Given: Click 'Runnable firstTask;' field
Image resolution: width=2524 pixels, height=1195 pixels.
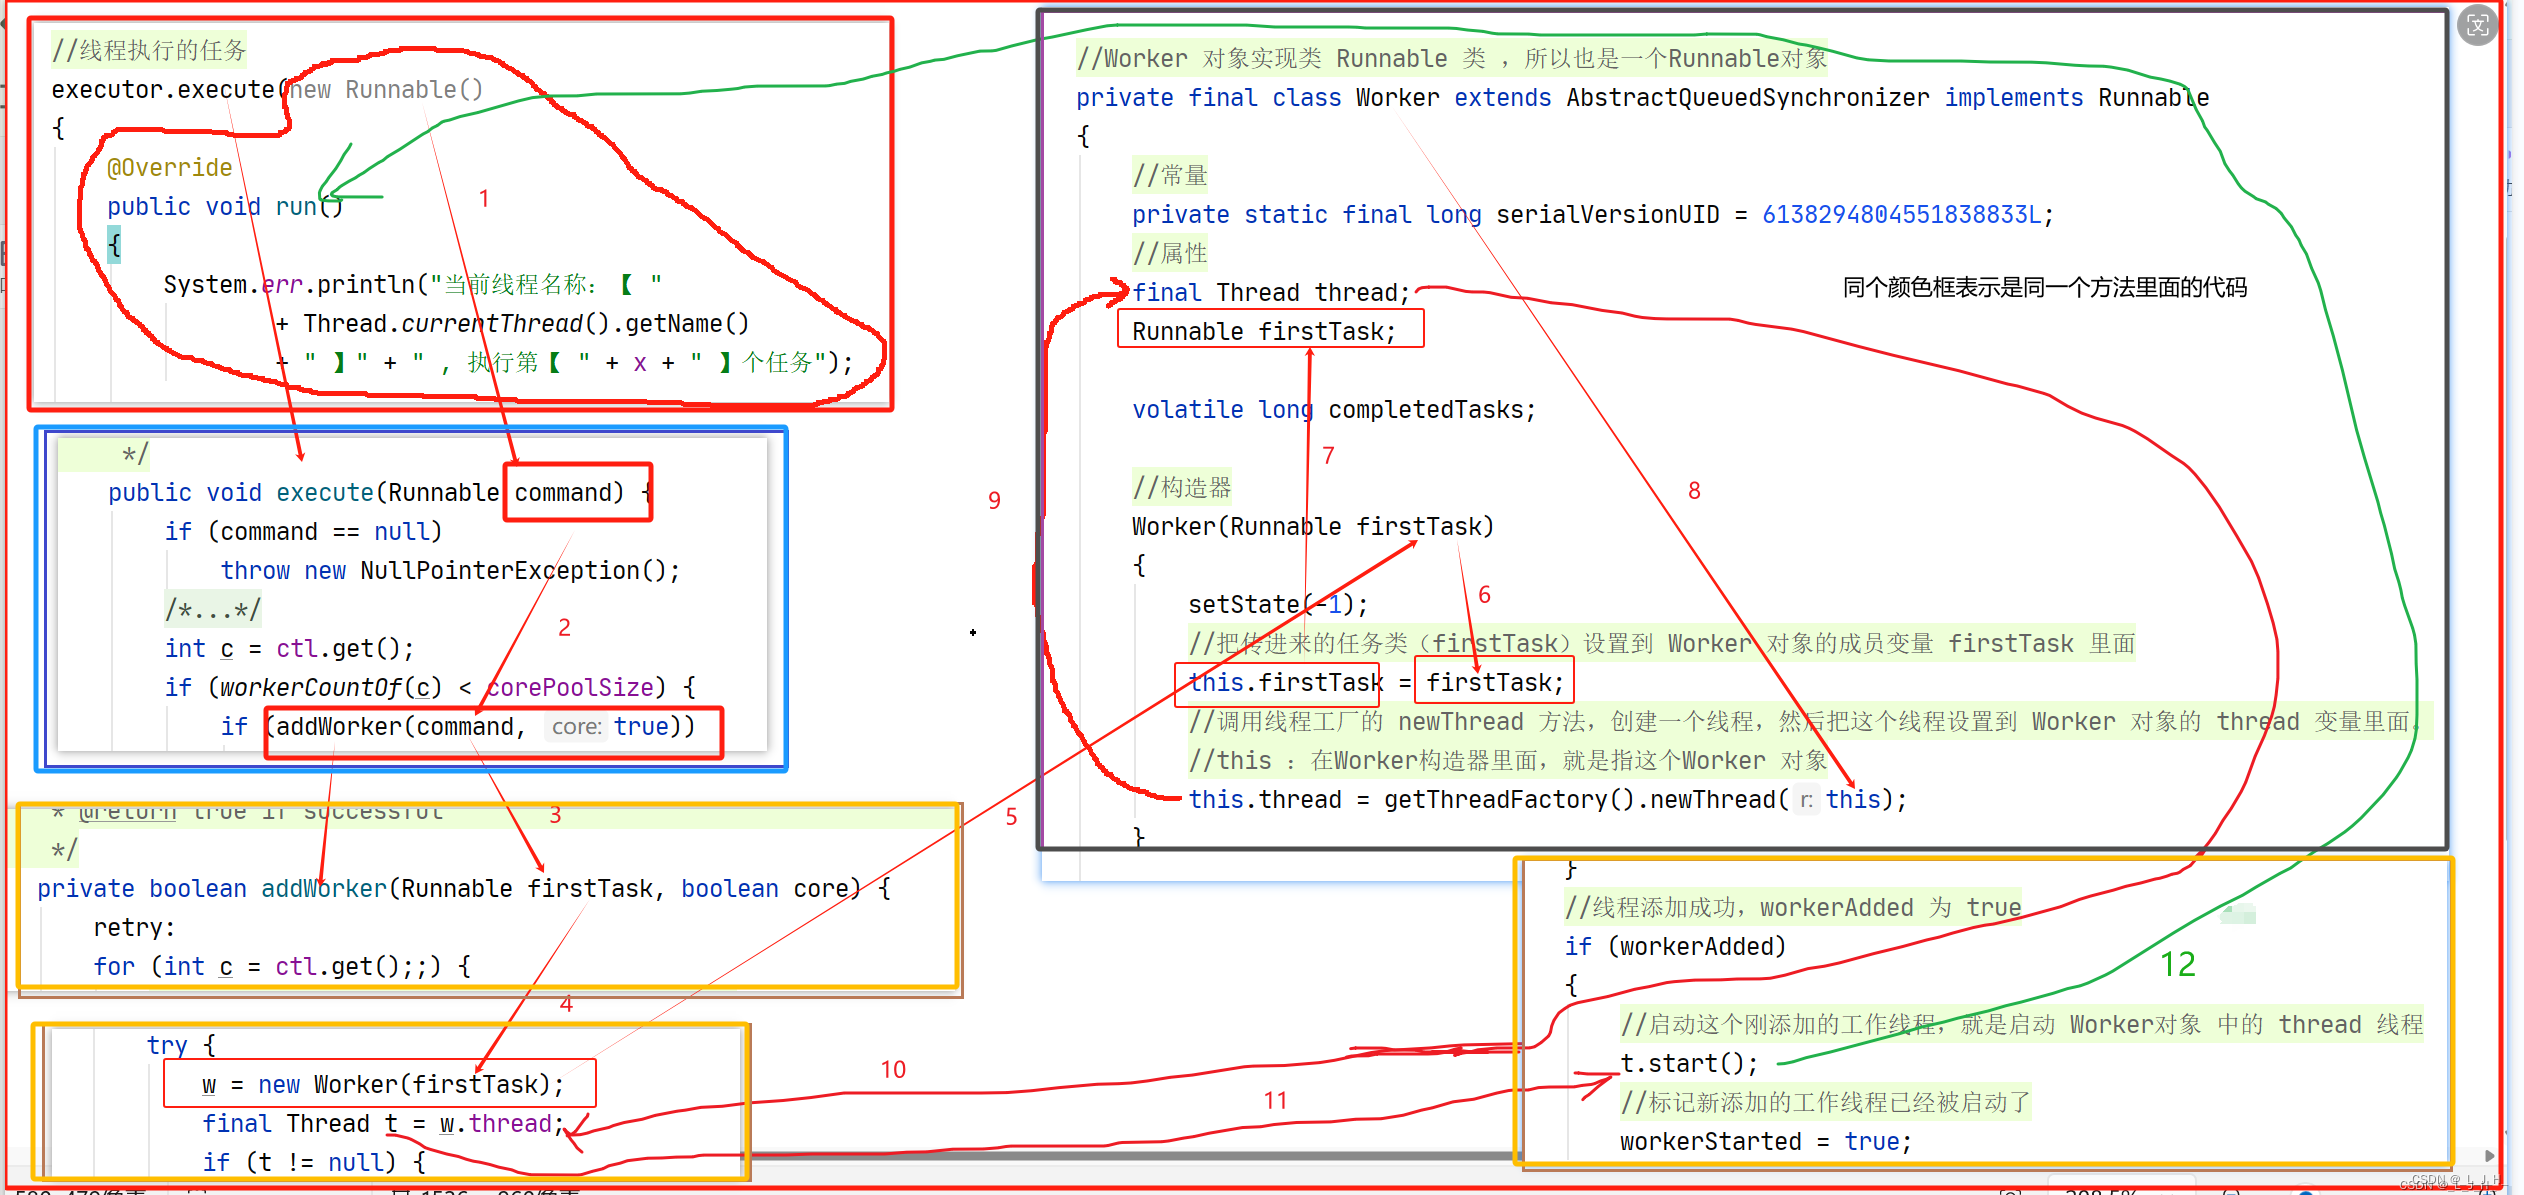Looking at the screenshot, I should pos(1264,331).
